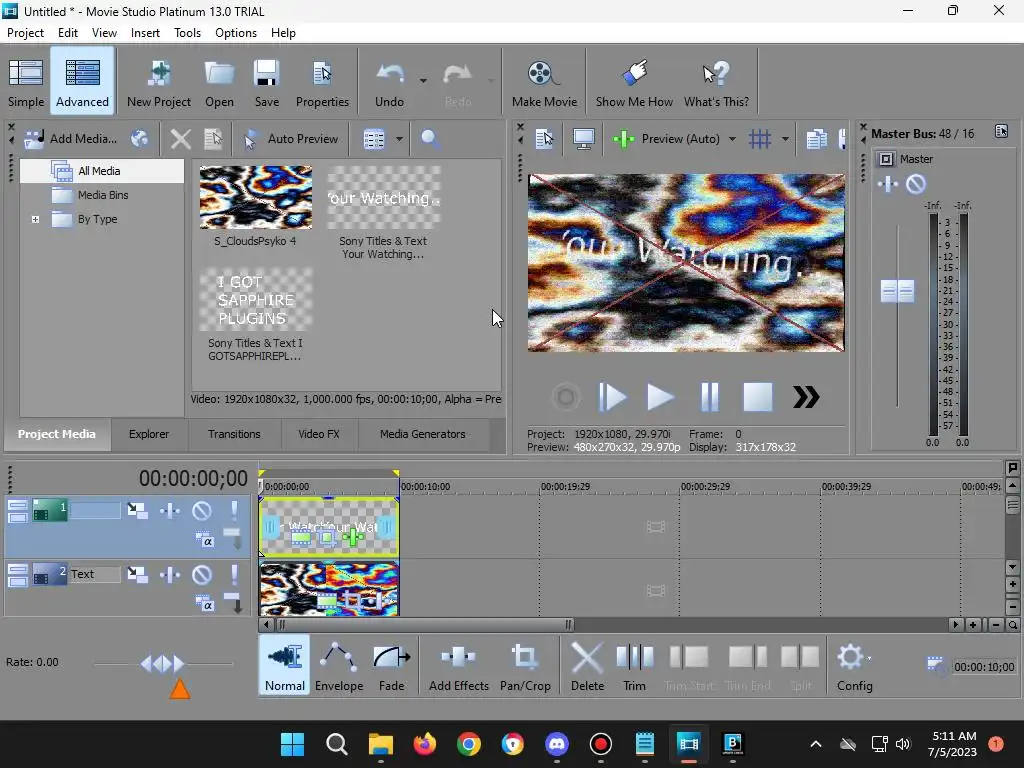Toggle Auto Preview in Project Media
Viewport: 1024px width, 768px height.
click(291, 138)
